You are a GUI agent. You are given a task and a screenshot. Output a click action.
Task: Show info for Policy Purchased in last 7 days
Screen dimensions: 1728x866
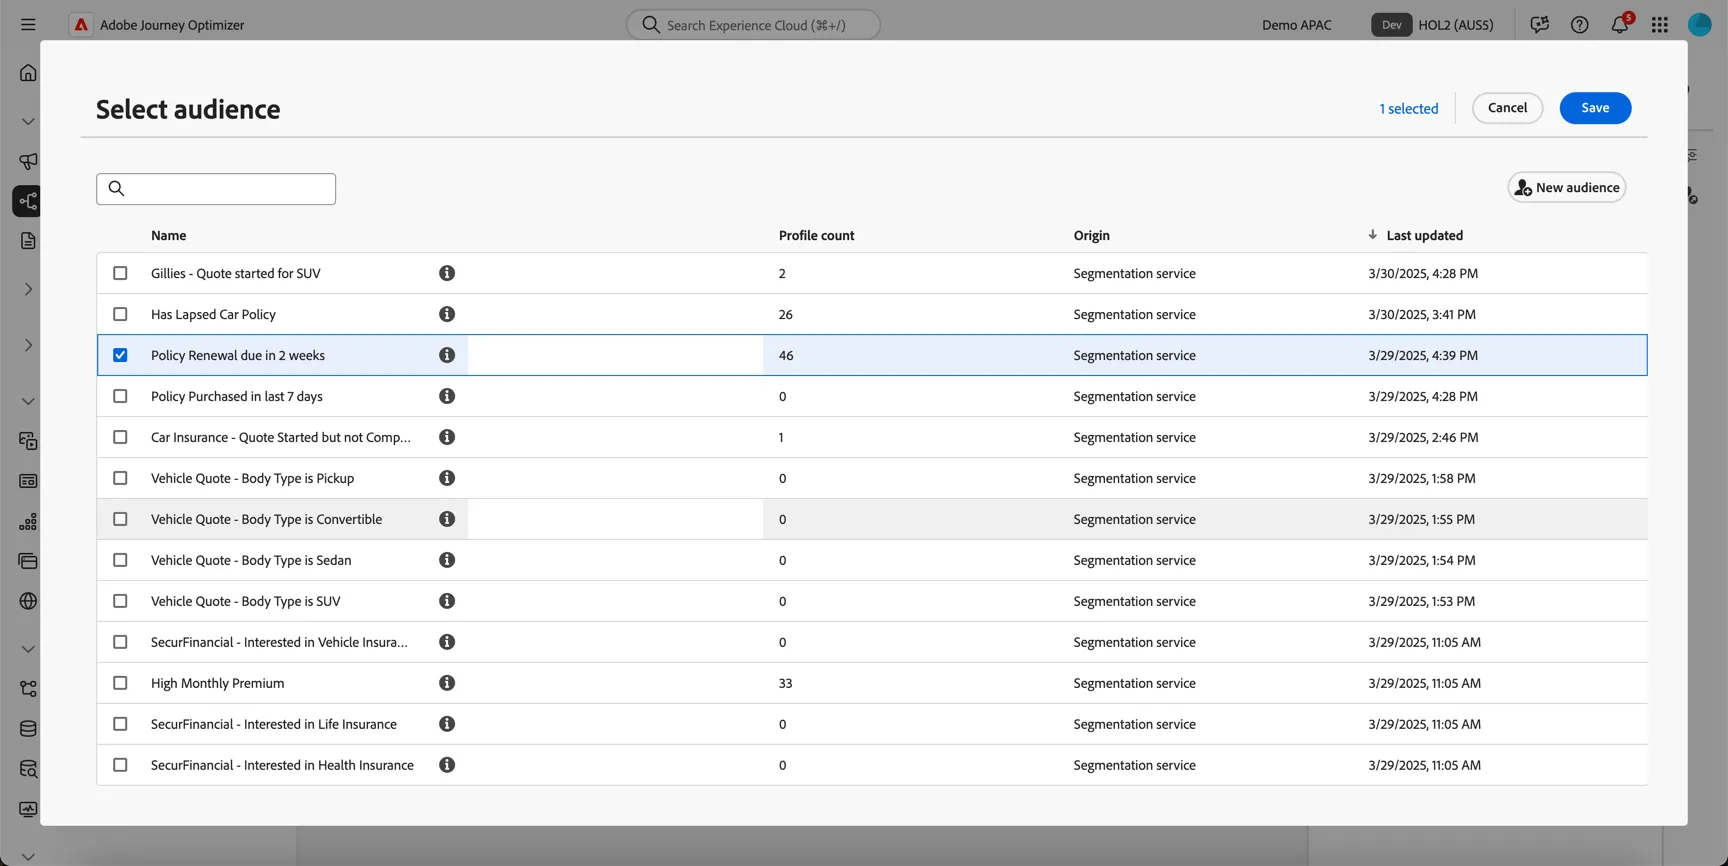447,396
